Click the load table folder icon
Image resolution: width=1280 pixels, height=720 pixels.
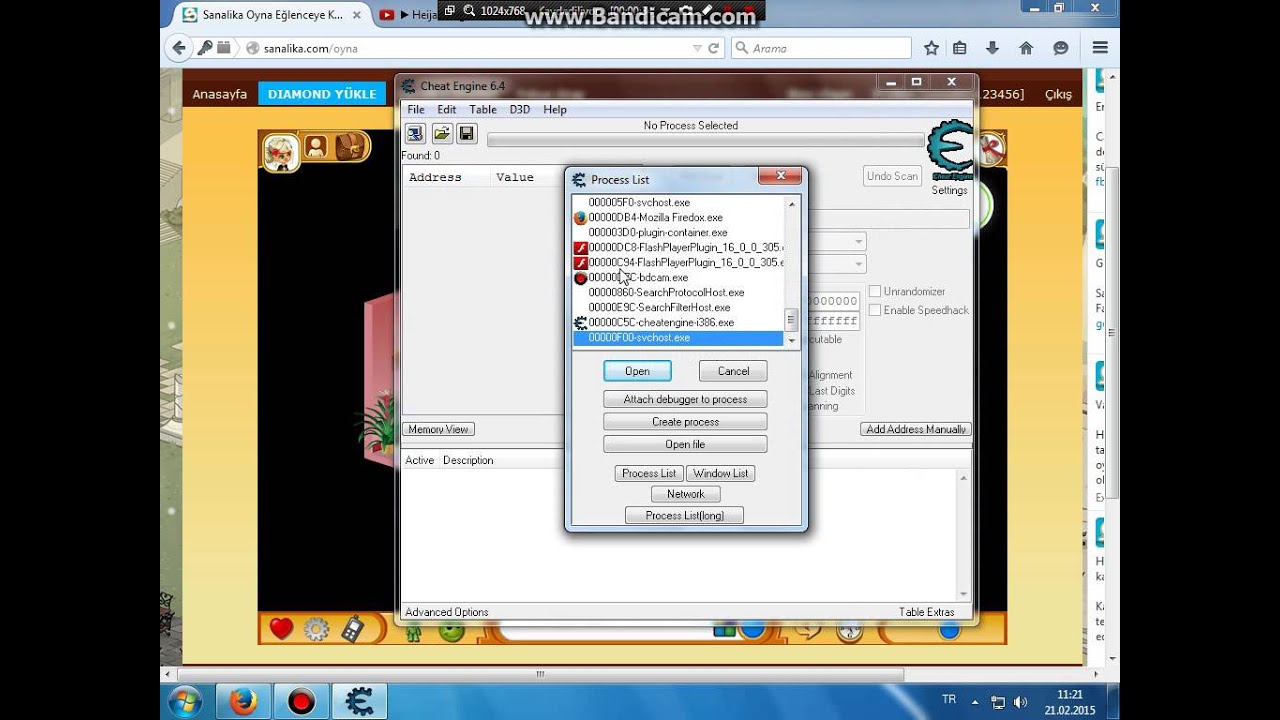441,134
